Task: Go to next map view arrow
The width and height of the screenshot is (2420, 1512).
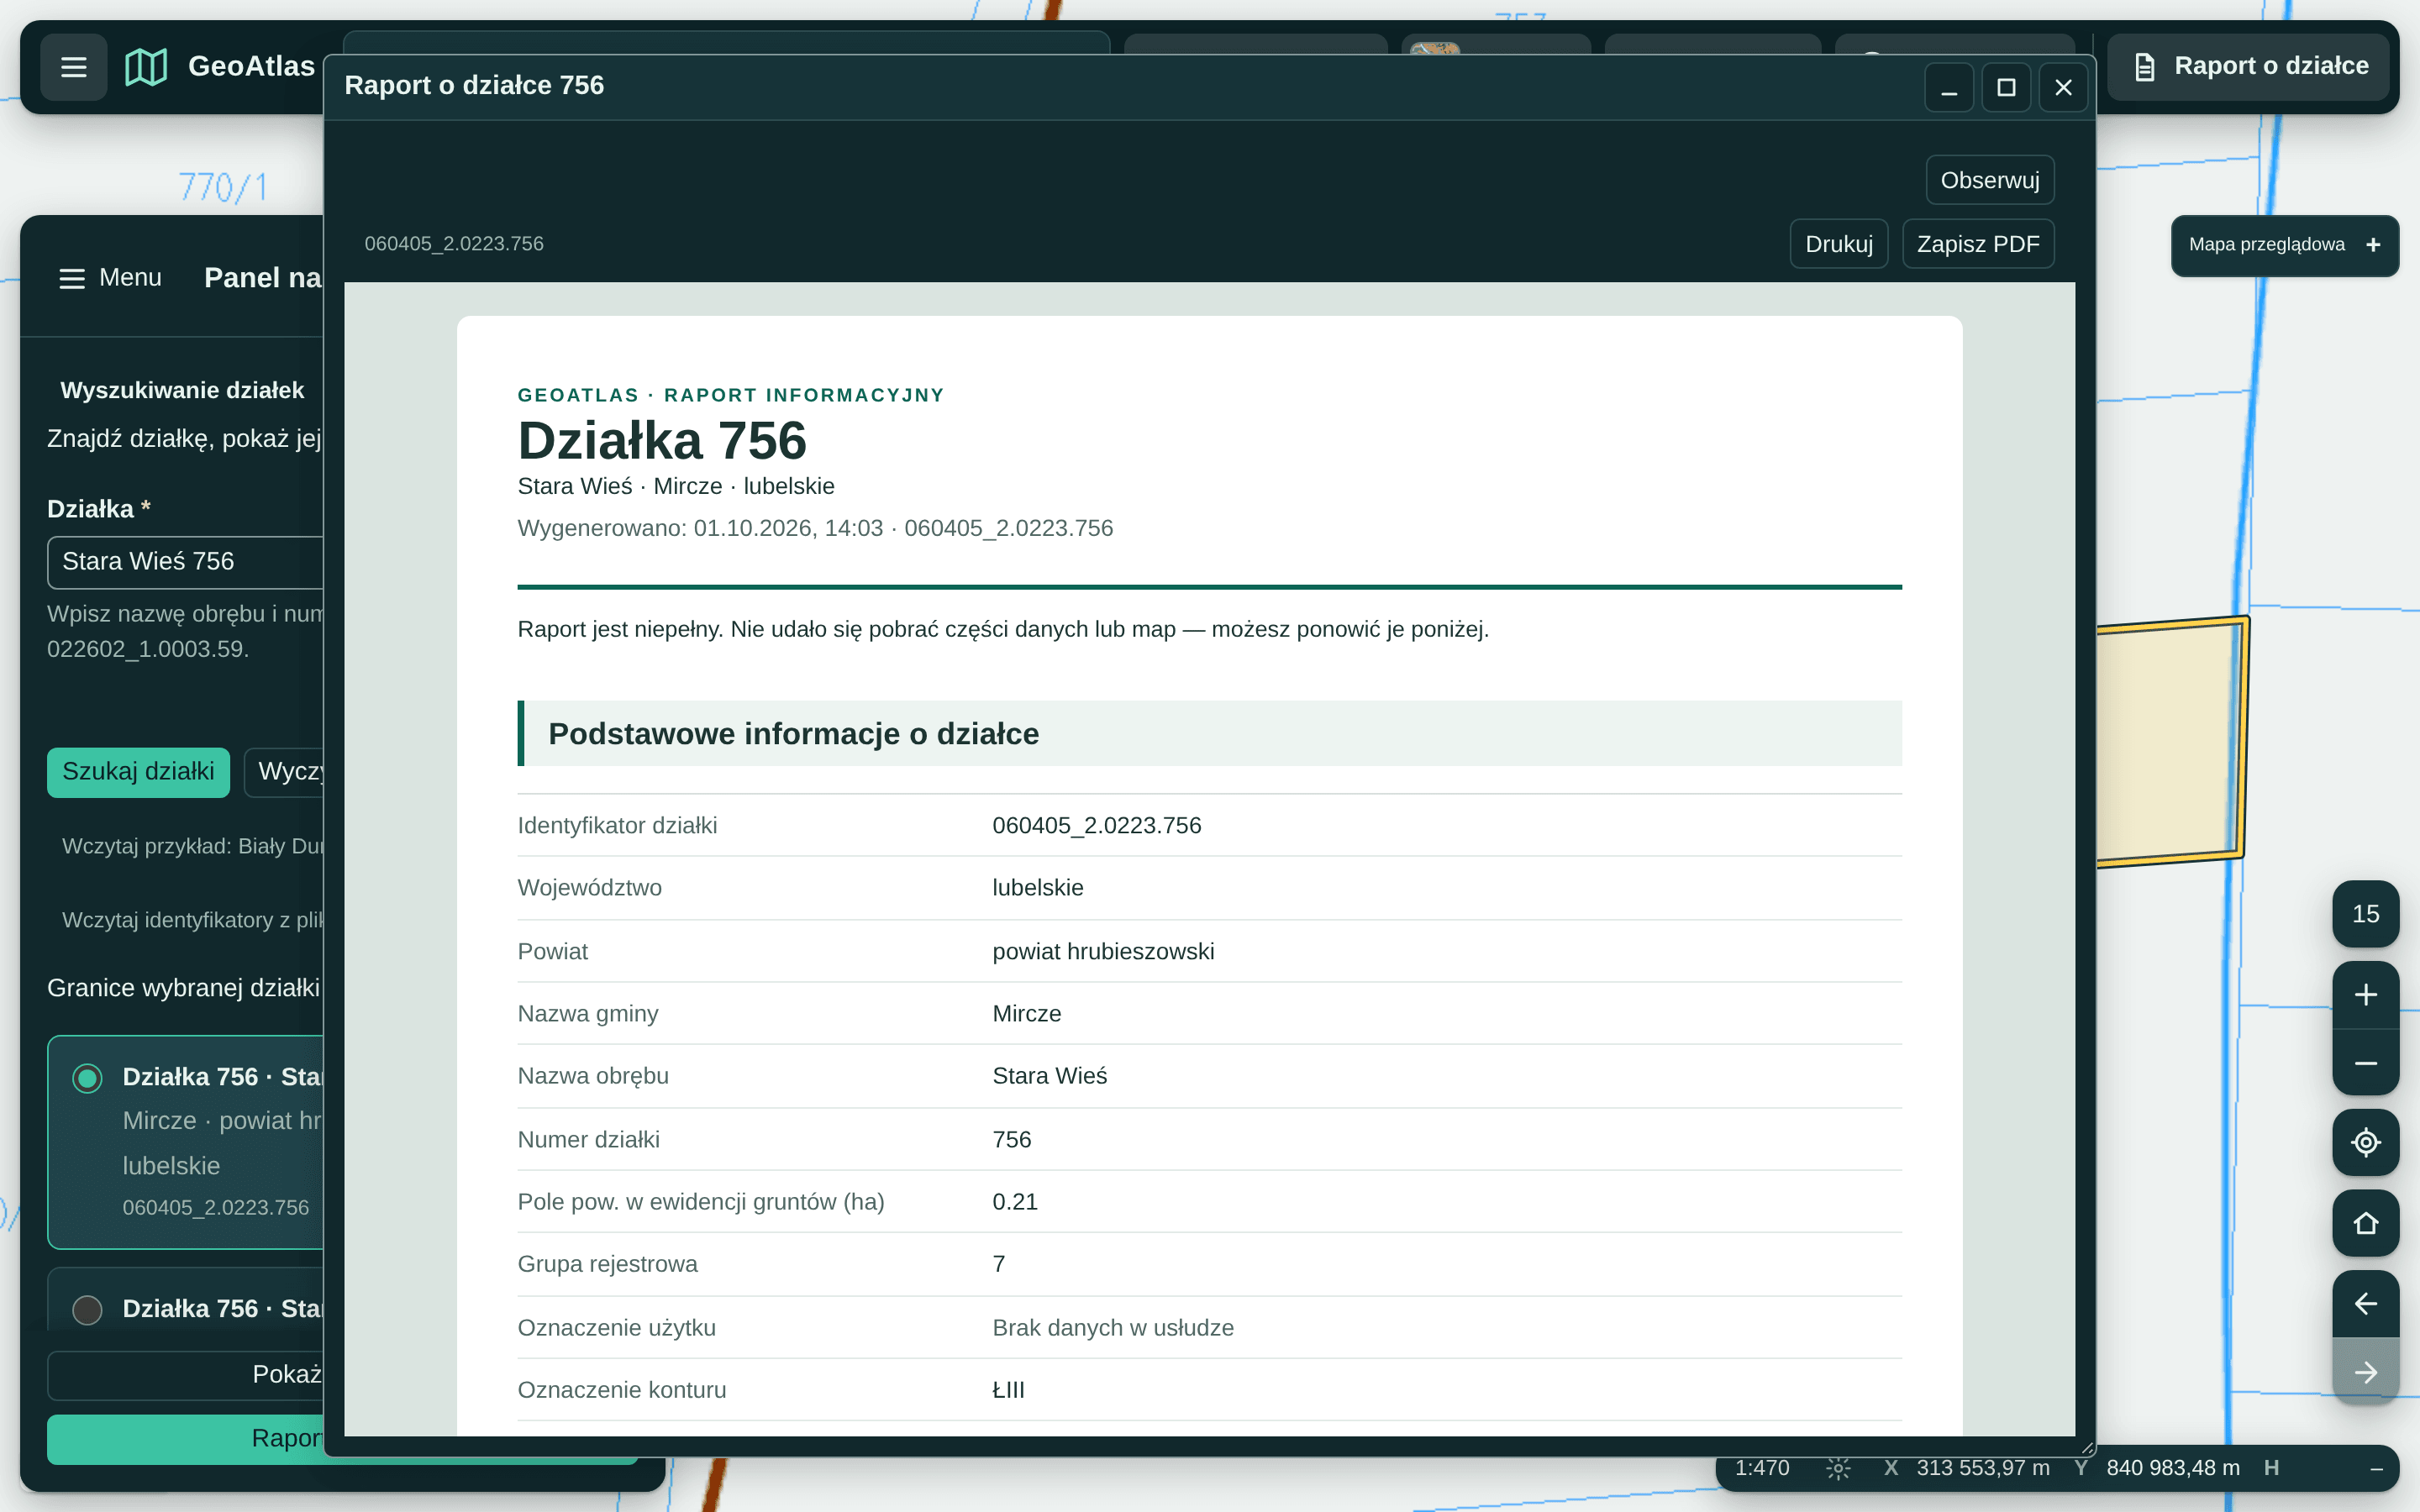Action: [2365, 1372]
